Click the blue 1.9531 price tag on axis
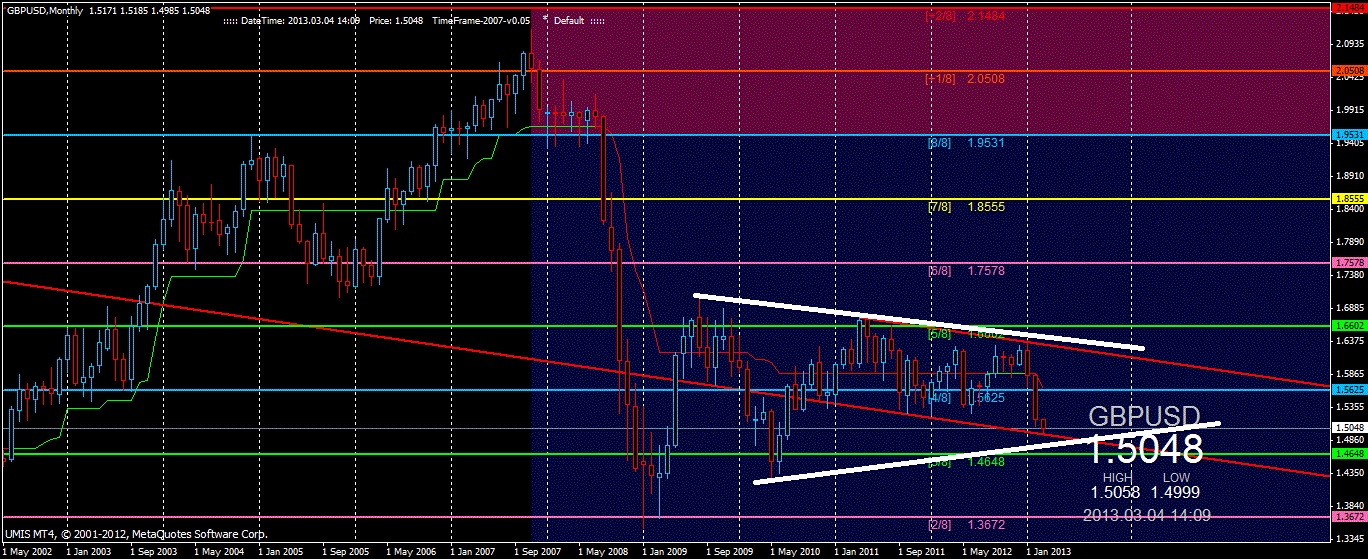Screen dimensions: 1368x559 tap(1350, 134)
